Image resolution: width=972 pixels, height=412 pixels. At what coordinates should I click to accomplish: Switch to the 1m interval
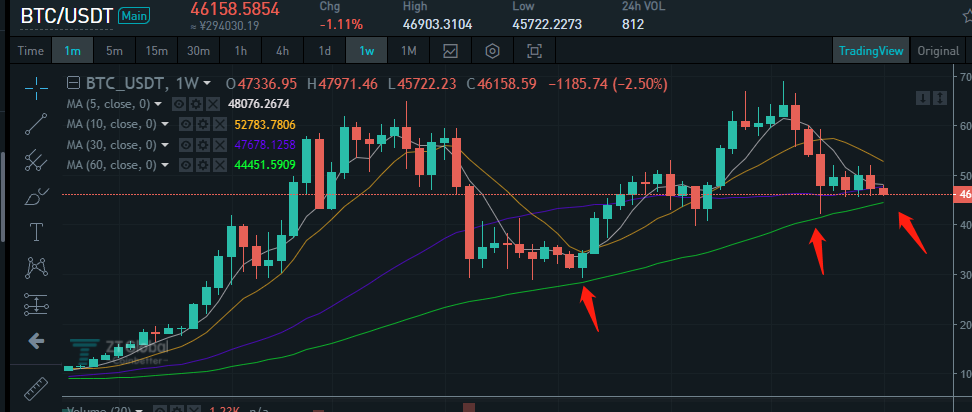click(x=73, y=51)
